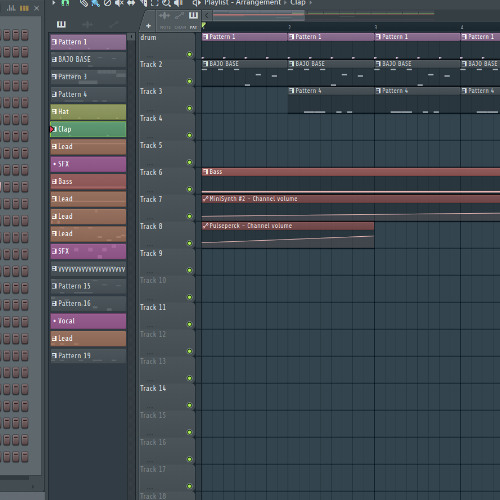Click the step sequencer icon in channel rack

click(24, 8)
